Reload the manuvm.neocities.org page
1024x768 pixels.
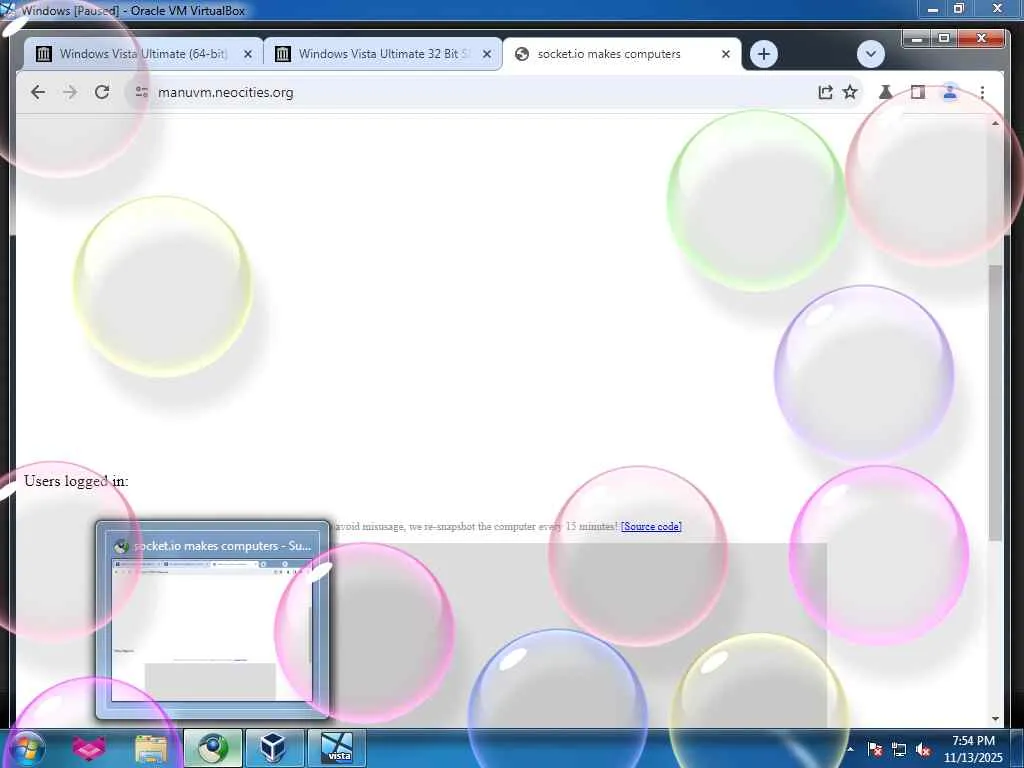102,92
